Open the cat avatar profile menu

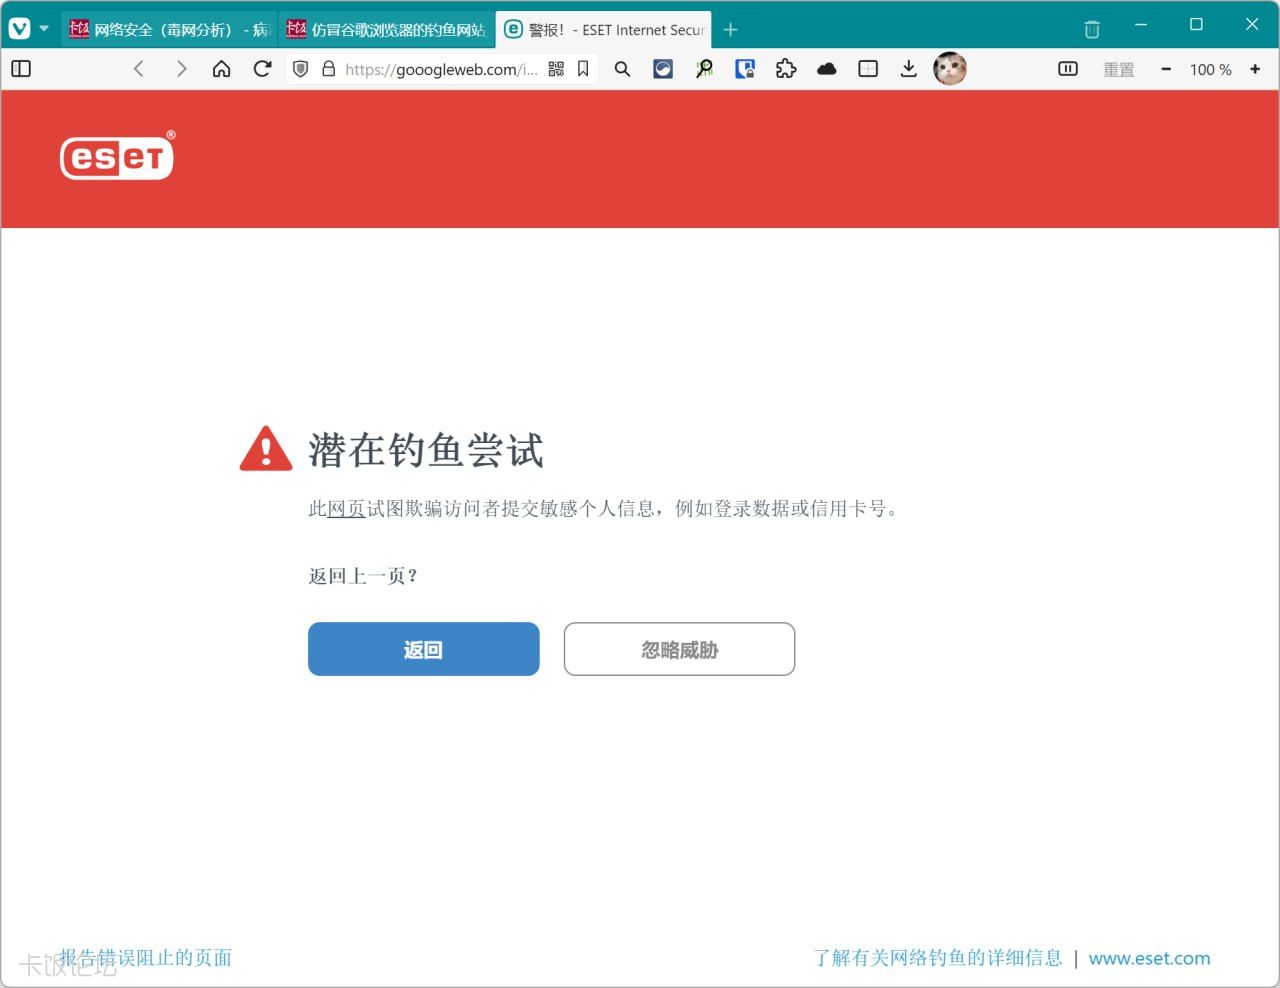[950, 68]
